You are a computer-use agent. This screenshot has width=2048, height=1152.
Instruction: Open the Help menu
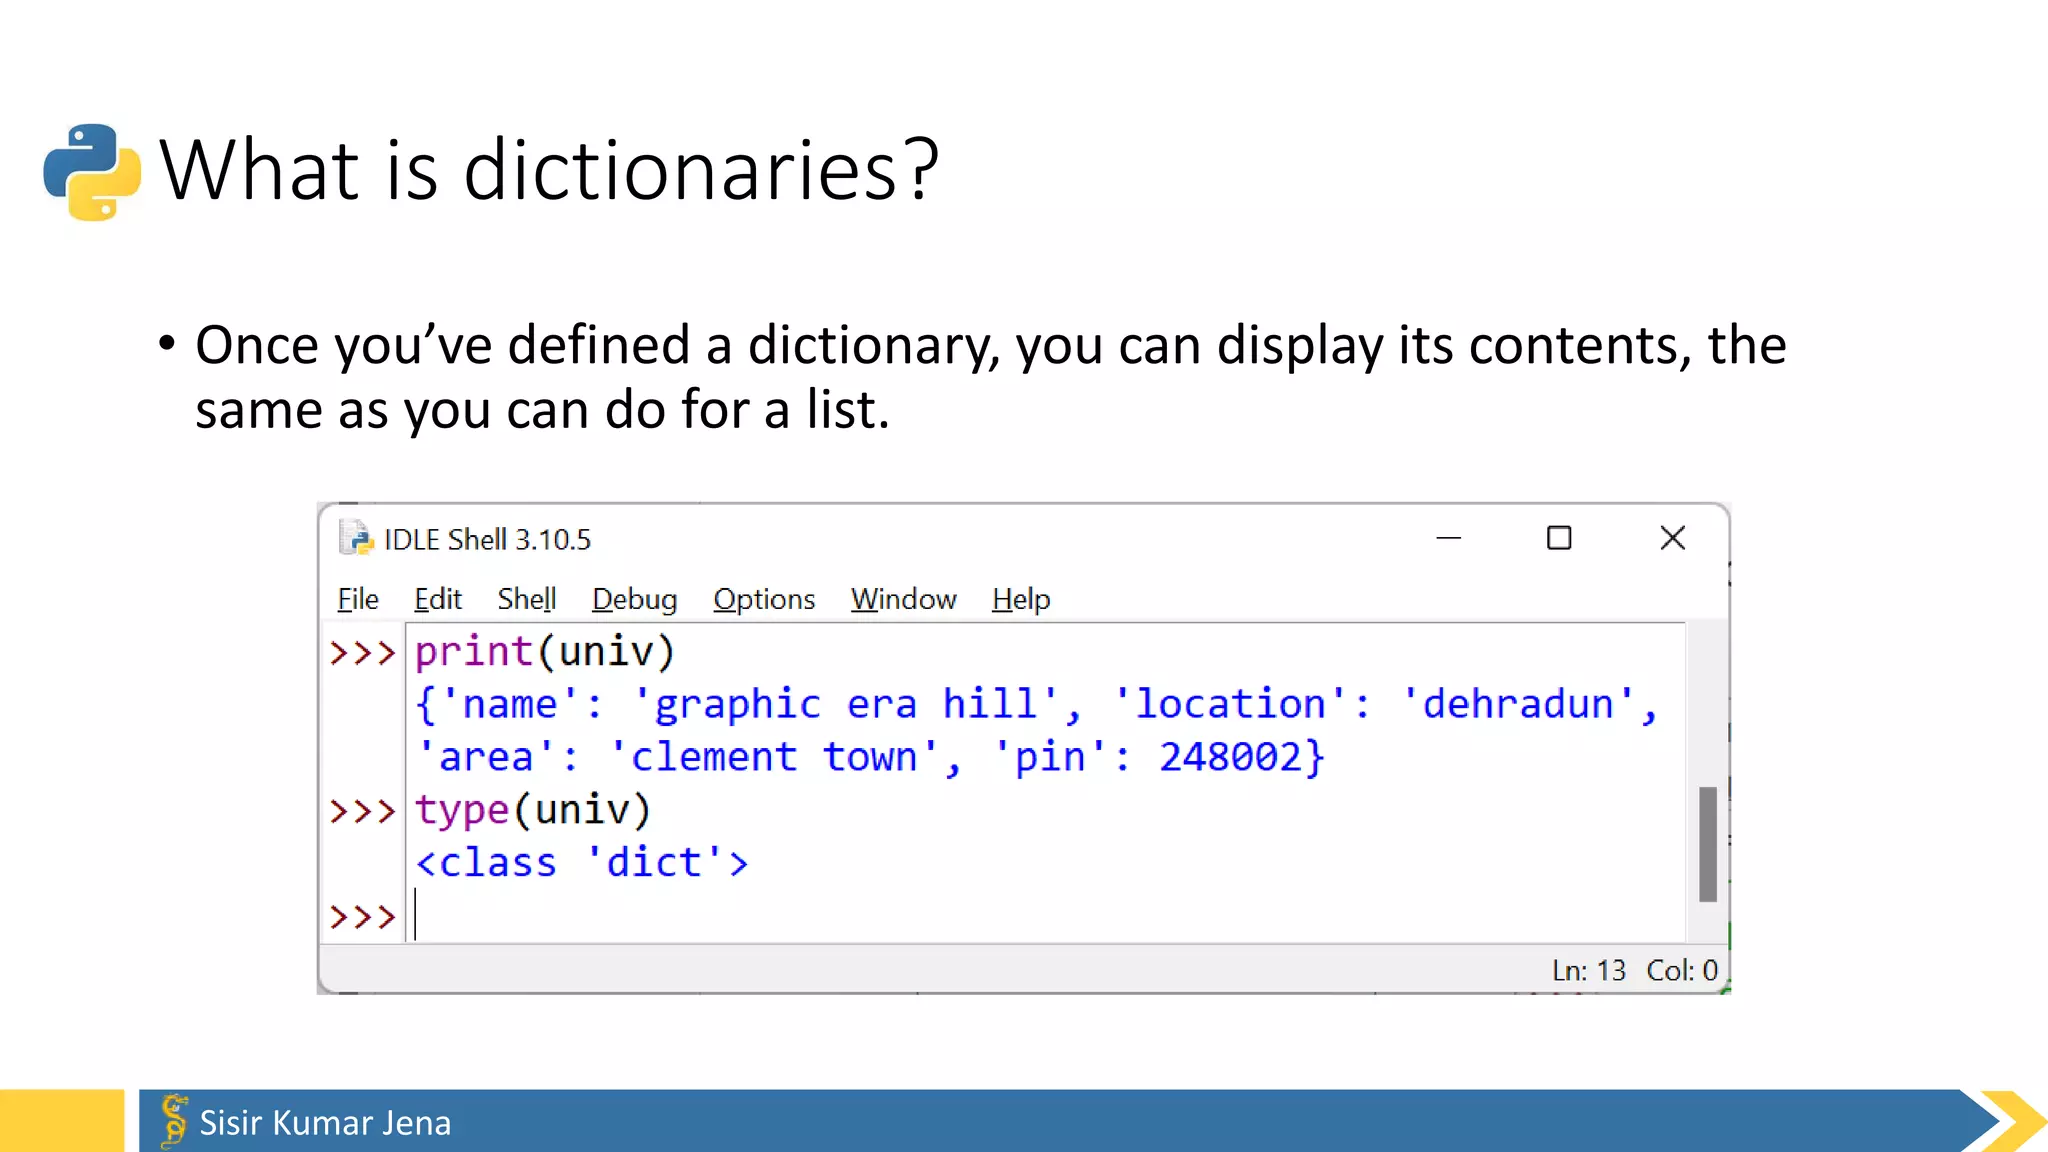[1021, 600]
